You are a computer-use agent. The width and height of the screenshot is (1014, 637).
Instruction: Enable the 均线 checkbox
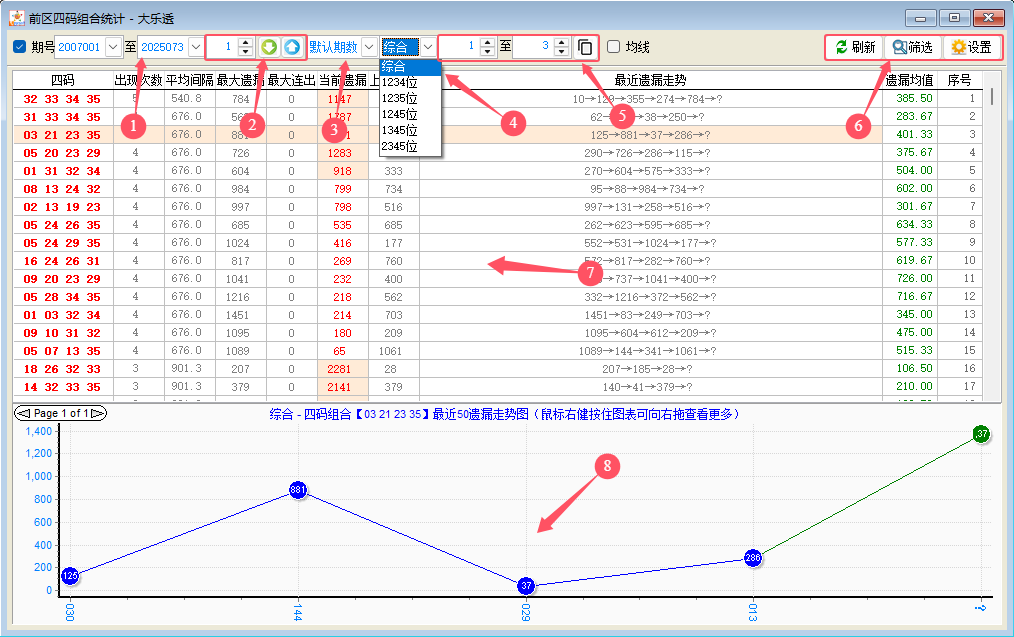click(614, 47)
